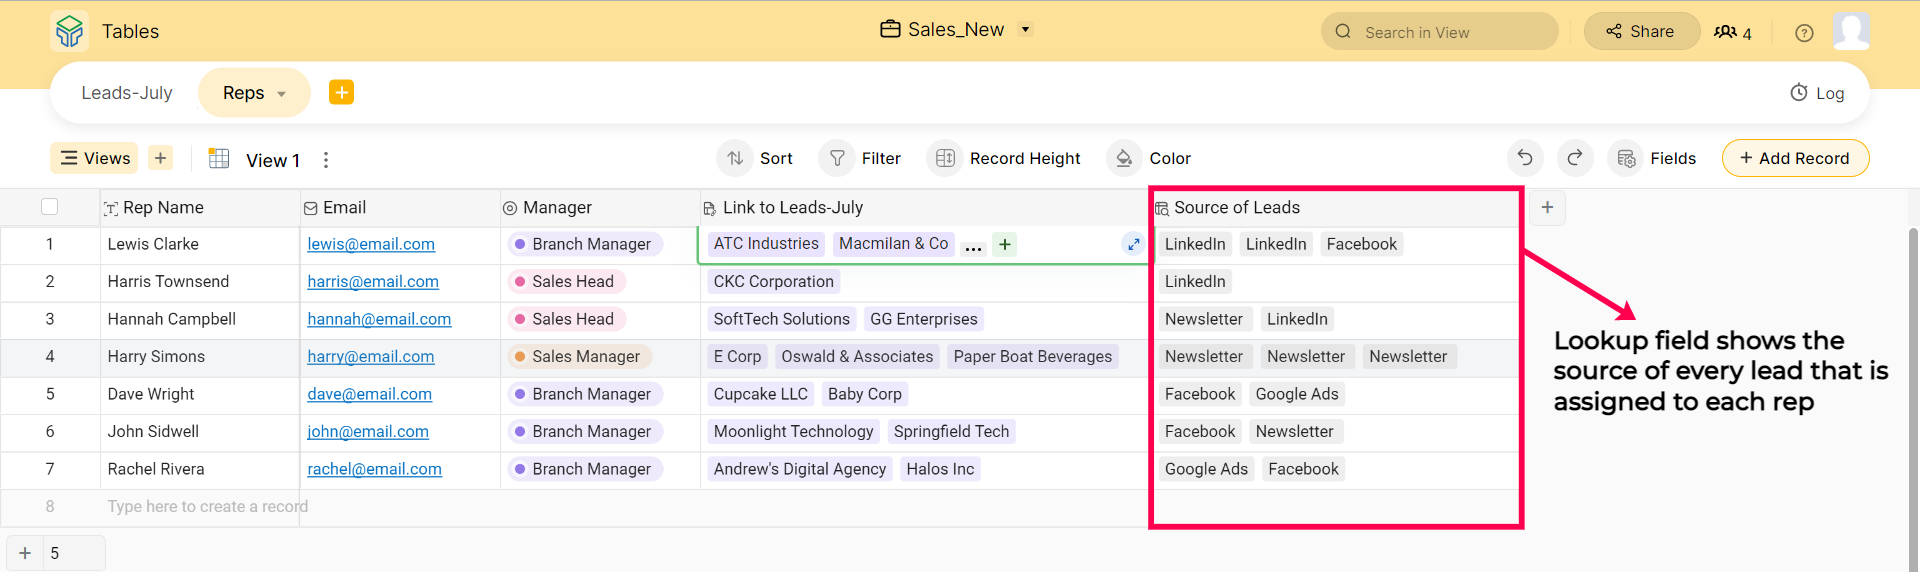Toggle the select-all records checkbox
Viewport: 1920px width, 572px height.
(50, 207)
